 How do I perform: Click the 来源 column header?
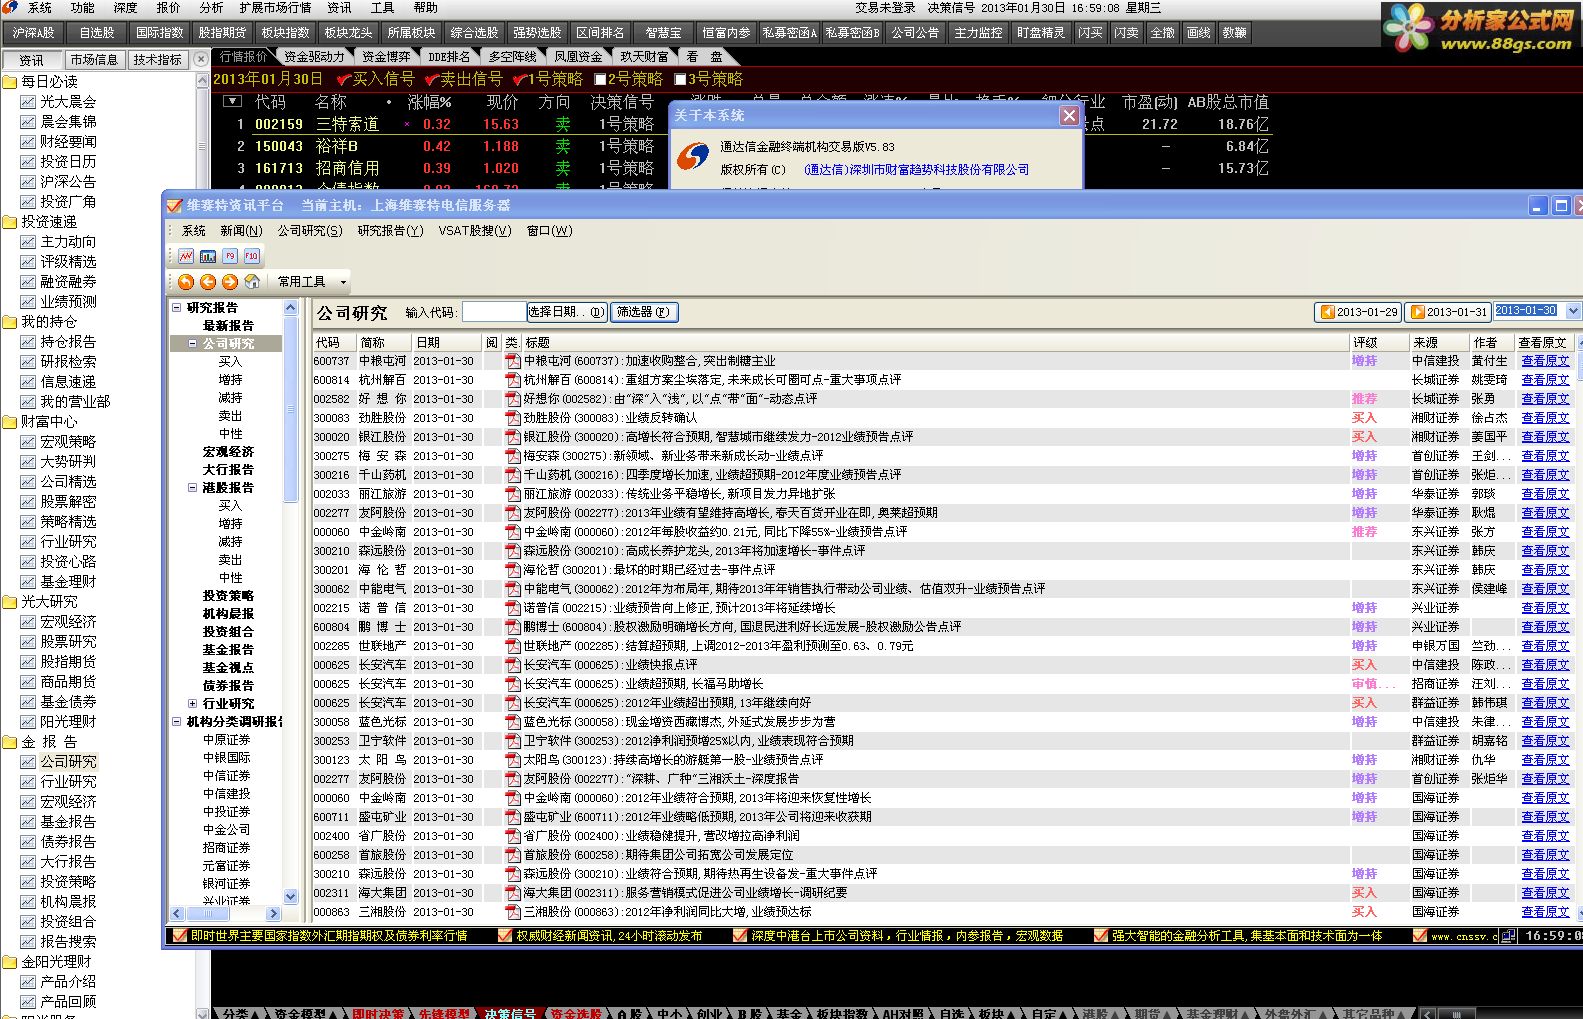click(x=1438, y=342)
